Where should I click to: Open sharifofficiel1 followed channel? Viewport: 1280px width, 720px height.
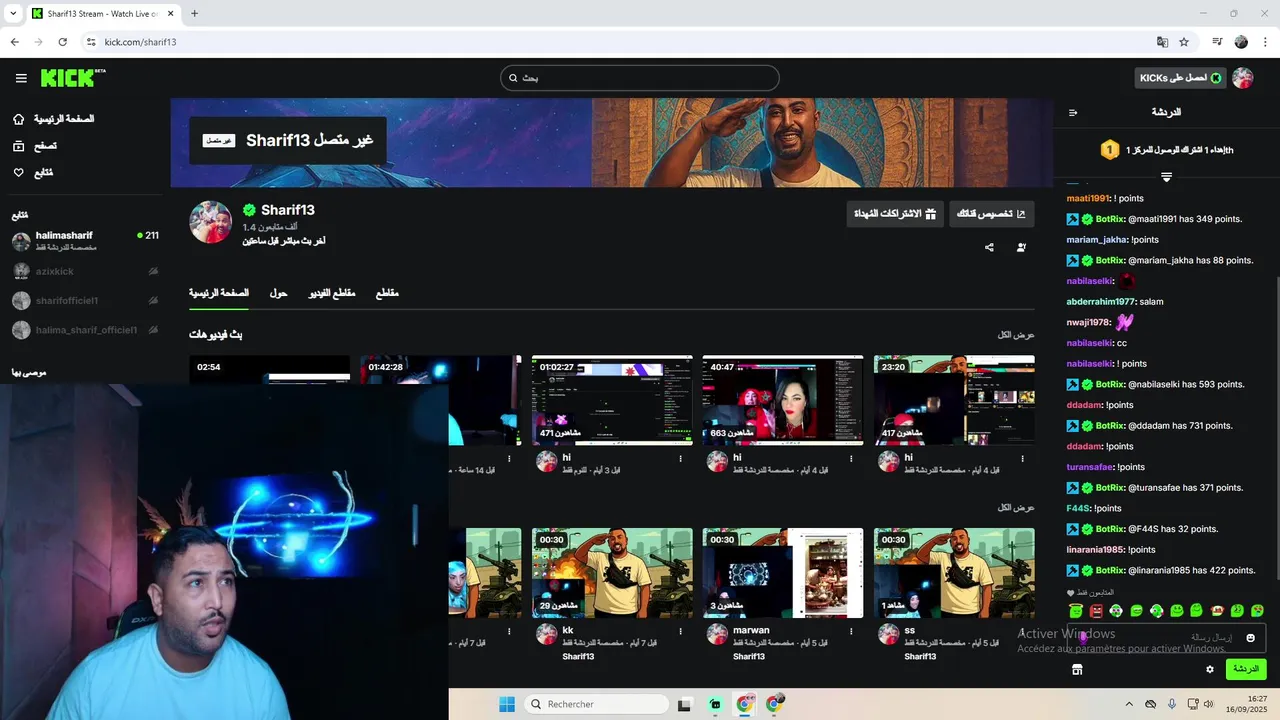point(85,300)
